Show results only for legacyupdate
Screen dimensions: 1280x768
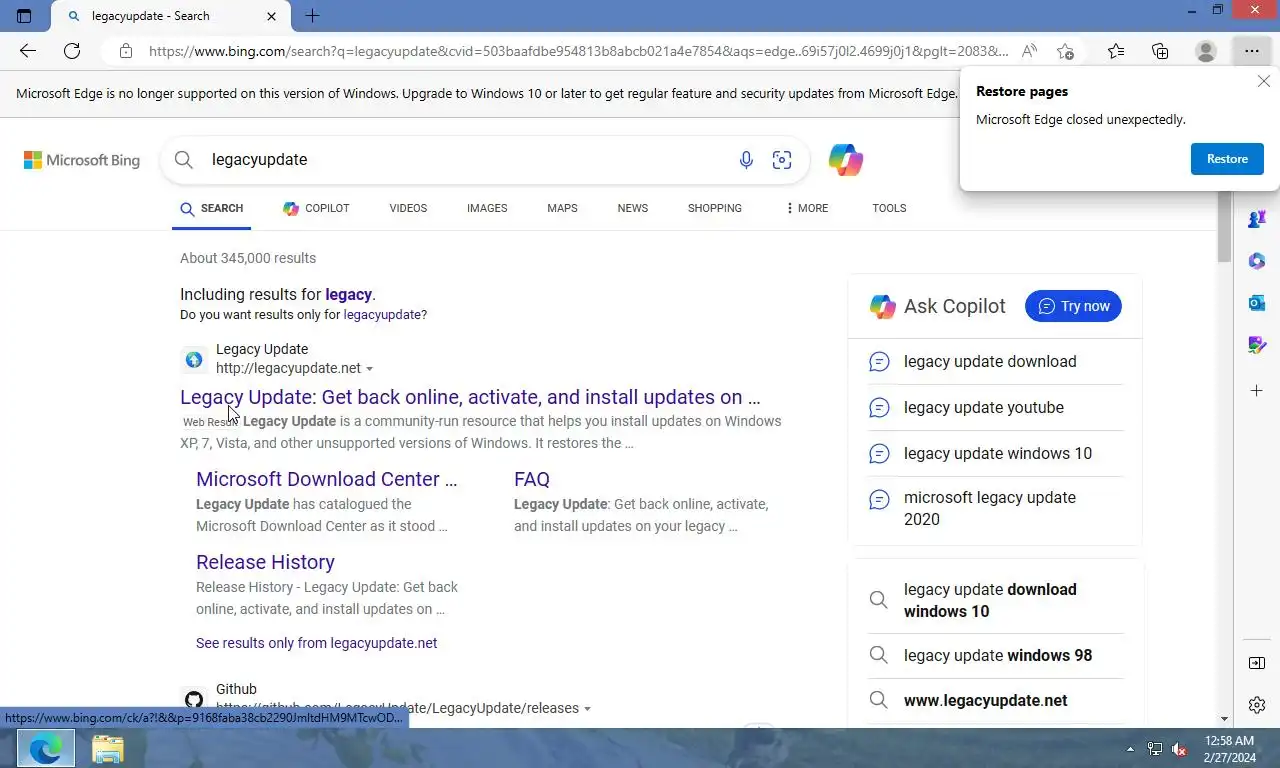point(383,314)
